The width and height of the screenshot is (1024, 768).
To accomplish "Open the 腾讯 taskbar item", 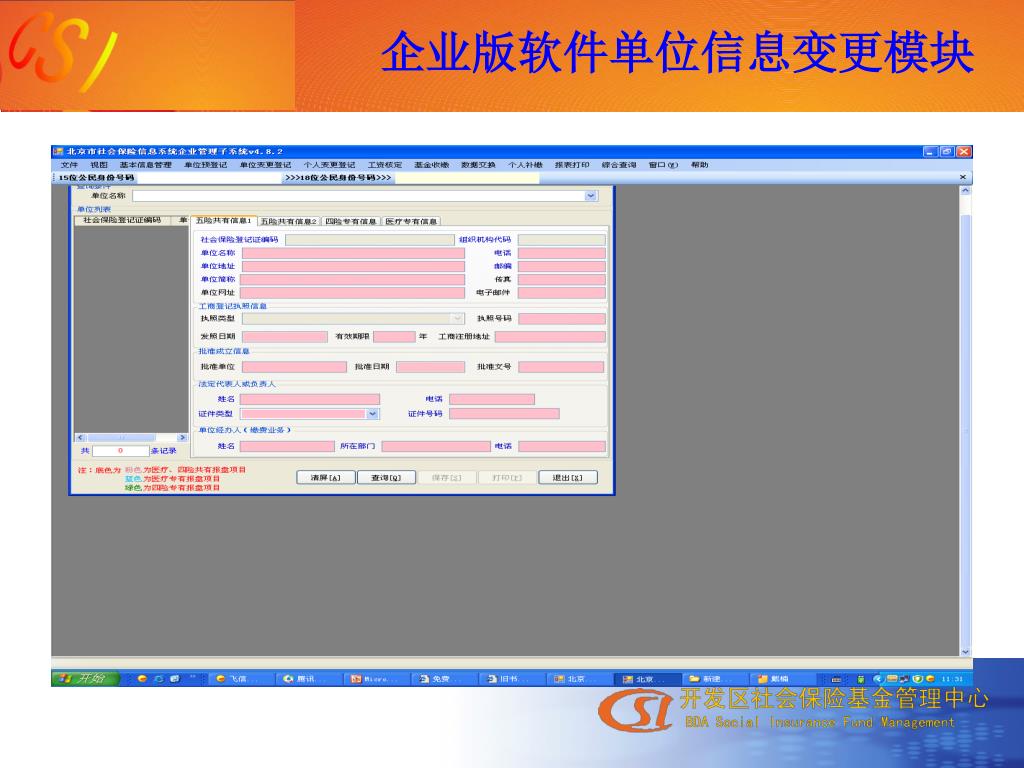I will coord(308,679).
